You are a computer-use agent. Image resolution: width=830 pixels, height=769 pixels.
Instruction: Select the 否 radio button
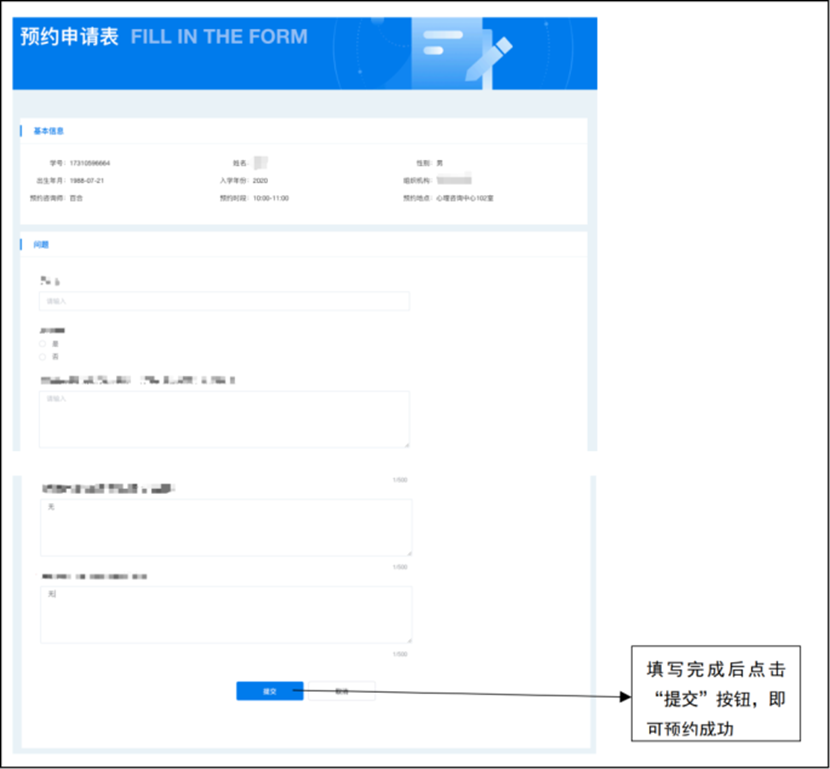coord(43,356)
